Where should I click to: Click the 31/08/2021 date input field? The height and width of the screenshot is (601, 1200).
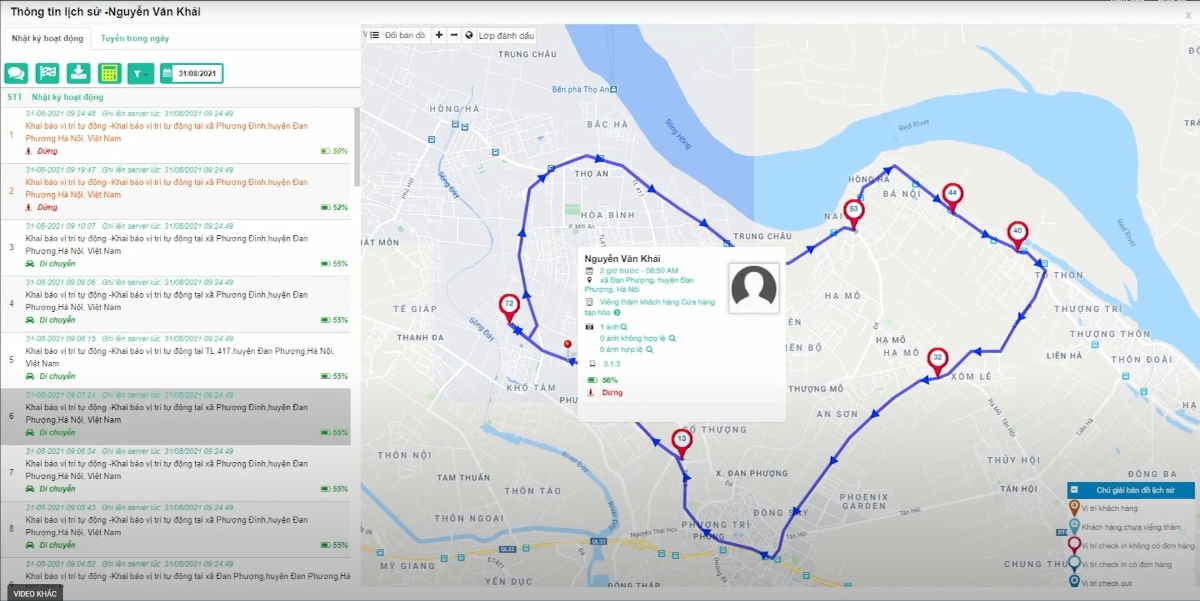(197, 73)
